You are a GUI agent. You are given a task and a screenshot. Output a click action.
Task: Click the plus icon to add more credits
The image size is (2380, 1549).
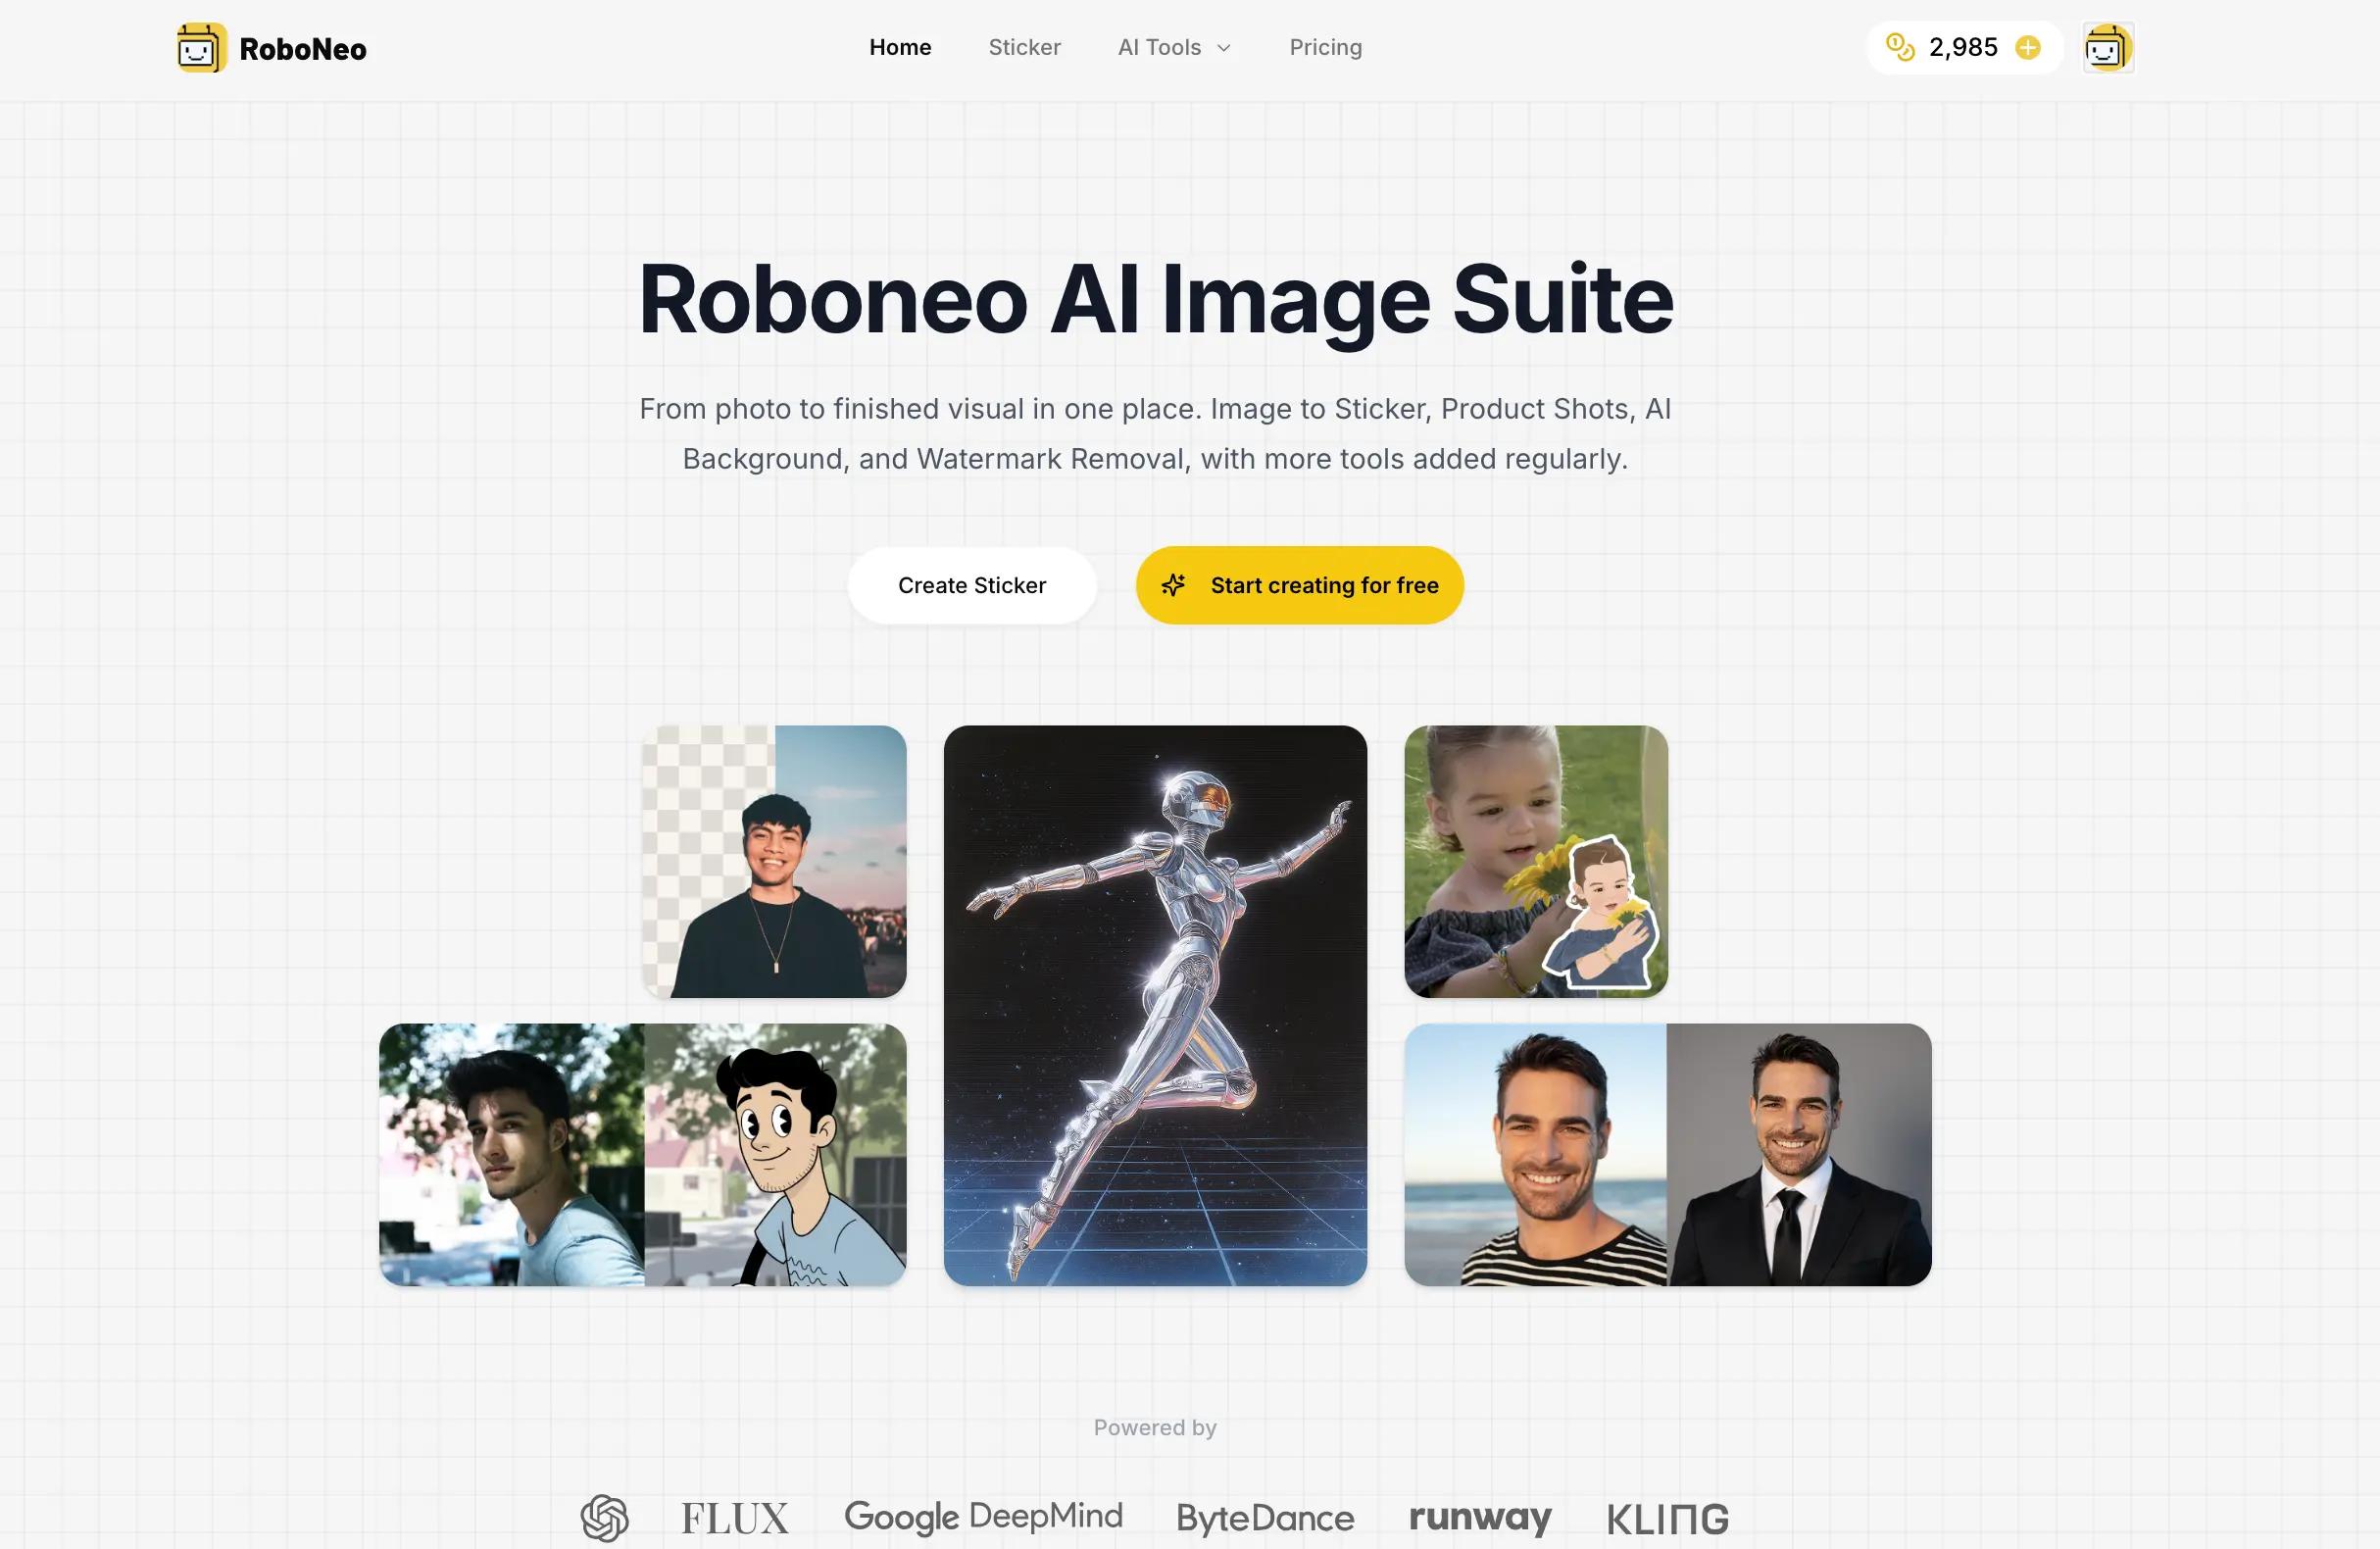click(2027, 47)
